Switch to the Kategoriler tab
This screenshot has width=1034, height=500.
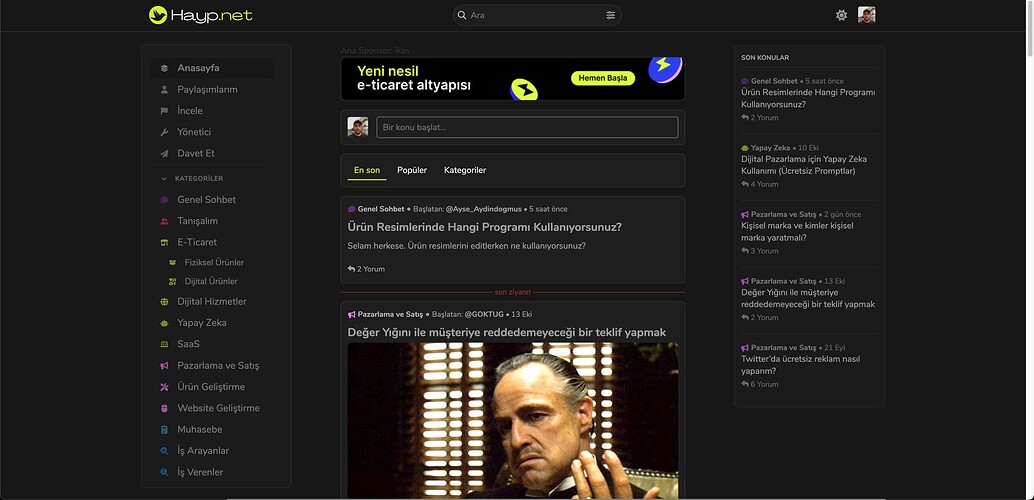coord(465,170)
